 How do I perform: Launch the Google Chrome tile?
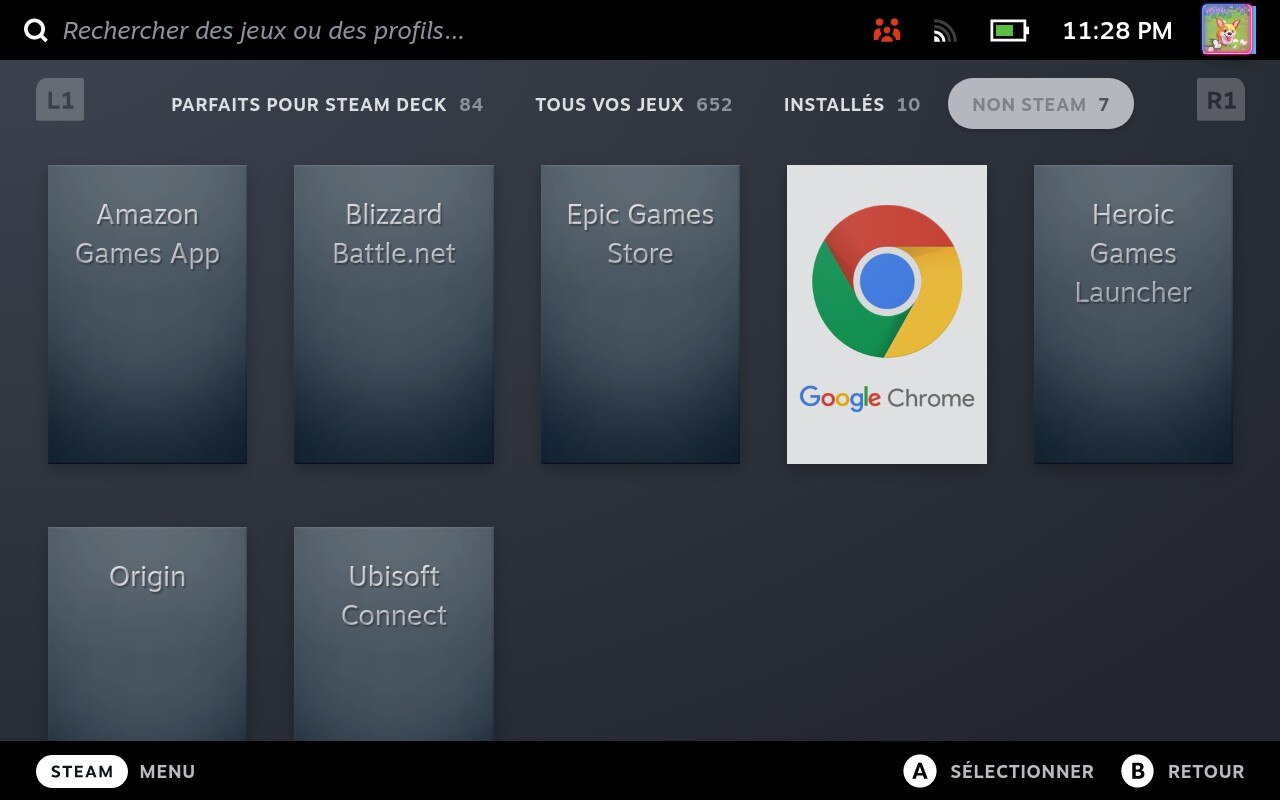pyautogui.click(x=887, y=314)
